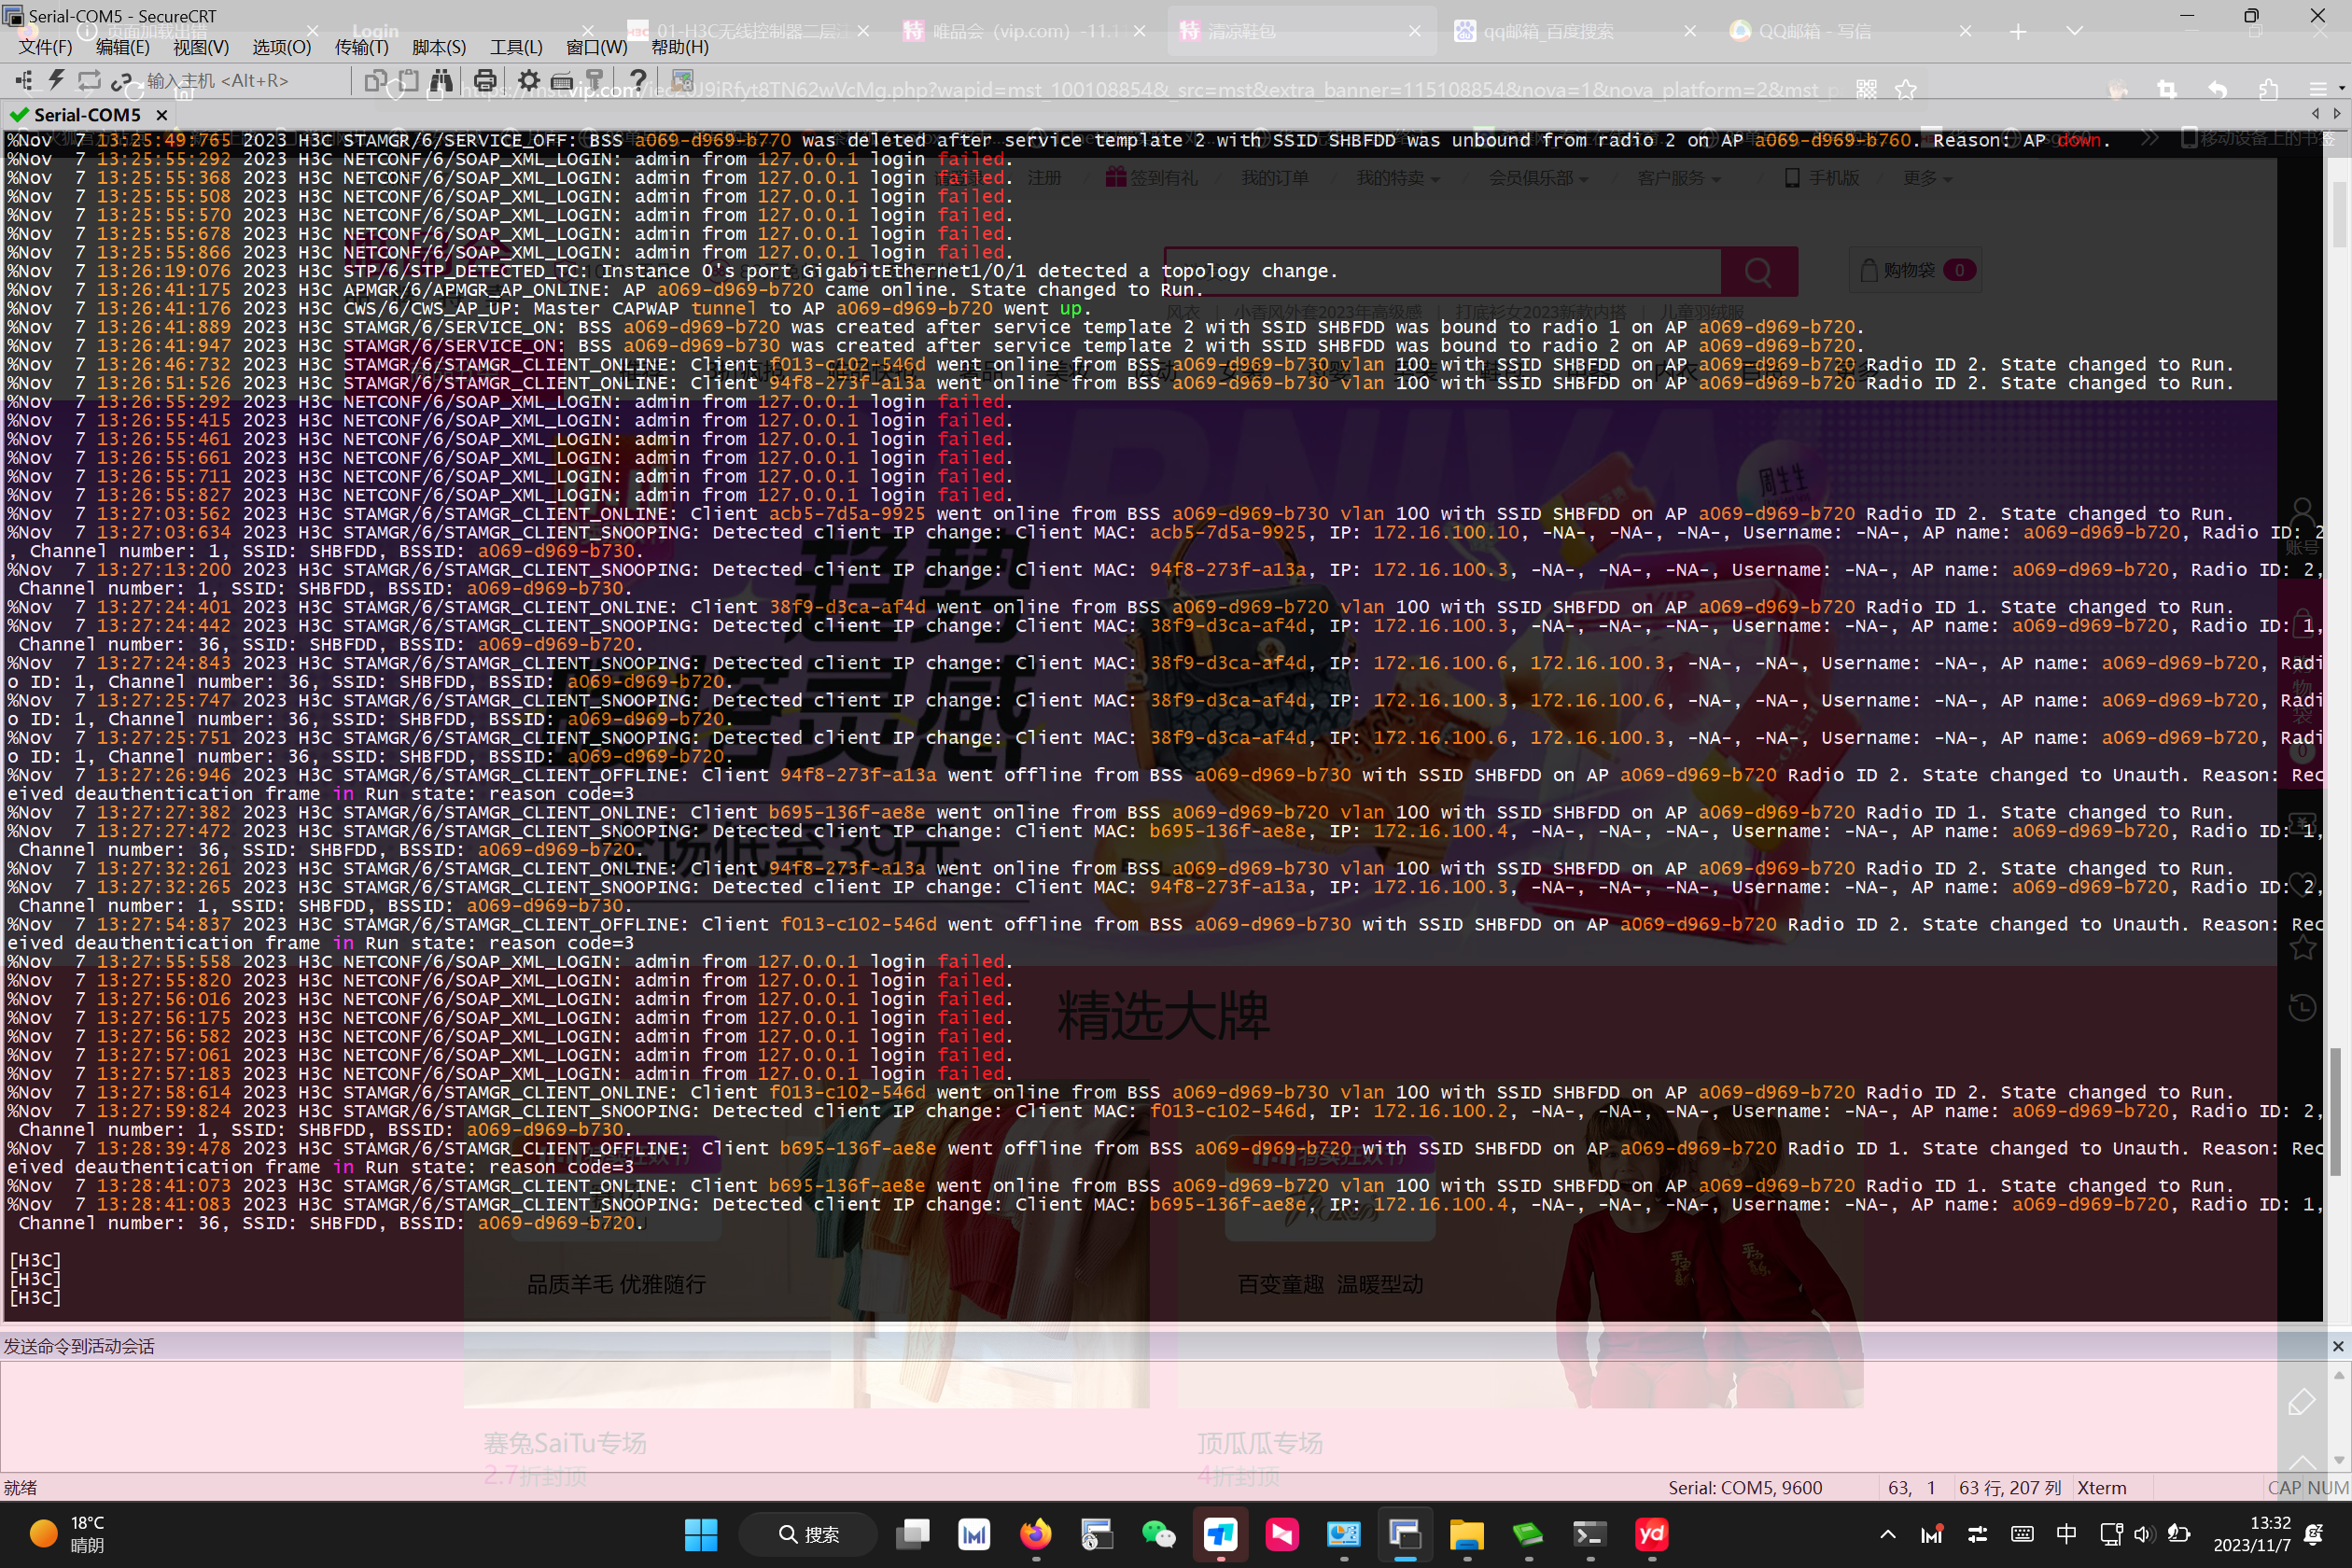Click the Print printer icon
Image resolution: width=2352 pixels, height=1568 pixels.
coord(485,80)
